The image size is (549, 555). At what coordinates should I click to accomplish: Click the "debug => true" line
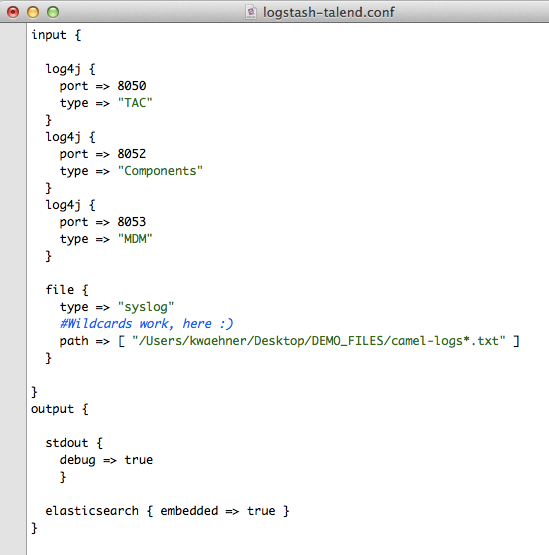coord(106,460)
